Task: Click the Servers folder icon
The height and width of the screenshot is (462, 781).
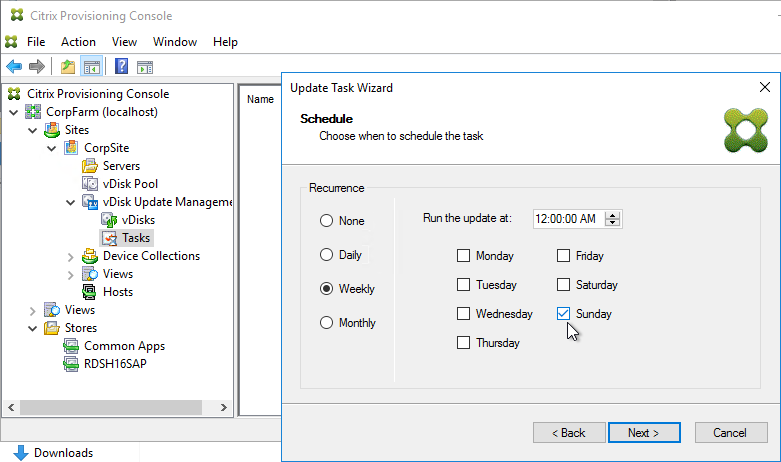Action: (x=90, y=166)
